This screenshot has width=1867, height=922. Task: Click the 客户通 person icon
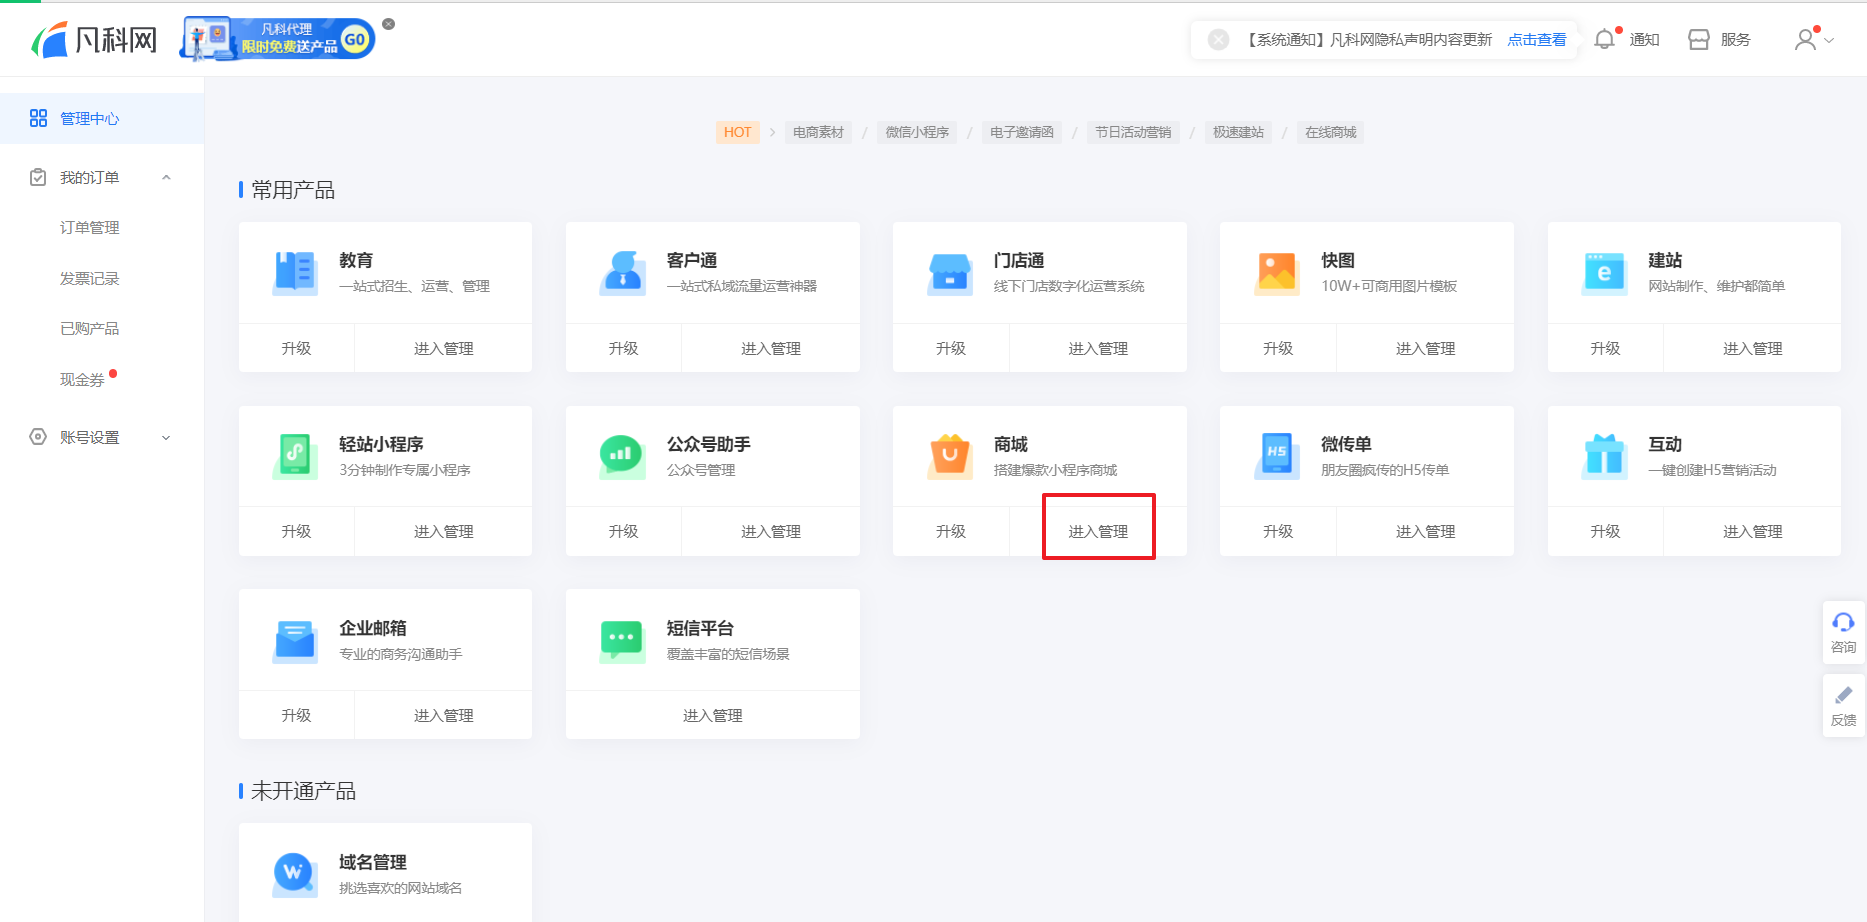coord(623,272)
